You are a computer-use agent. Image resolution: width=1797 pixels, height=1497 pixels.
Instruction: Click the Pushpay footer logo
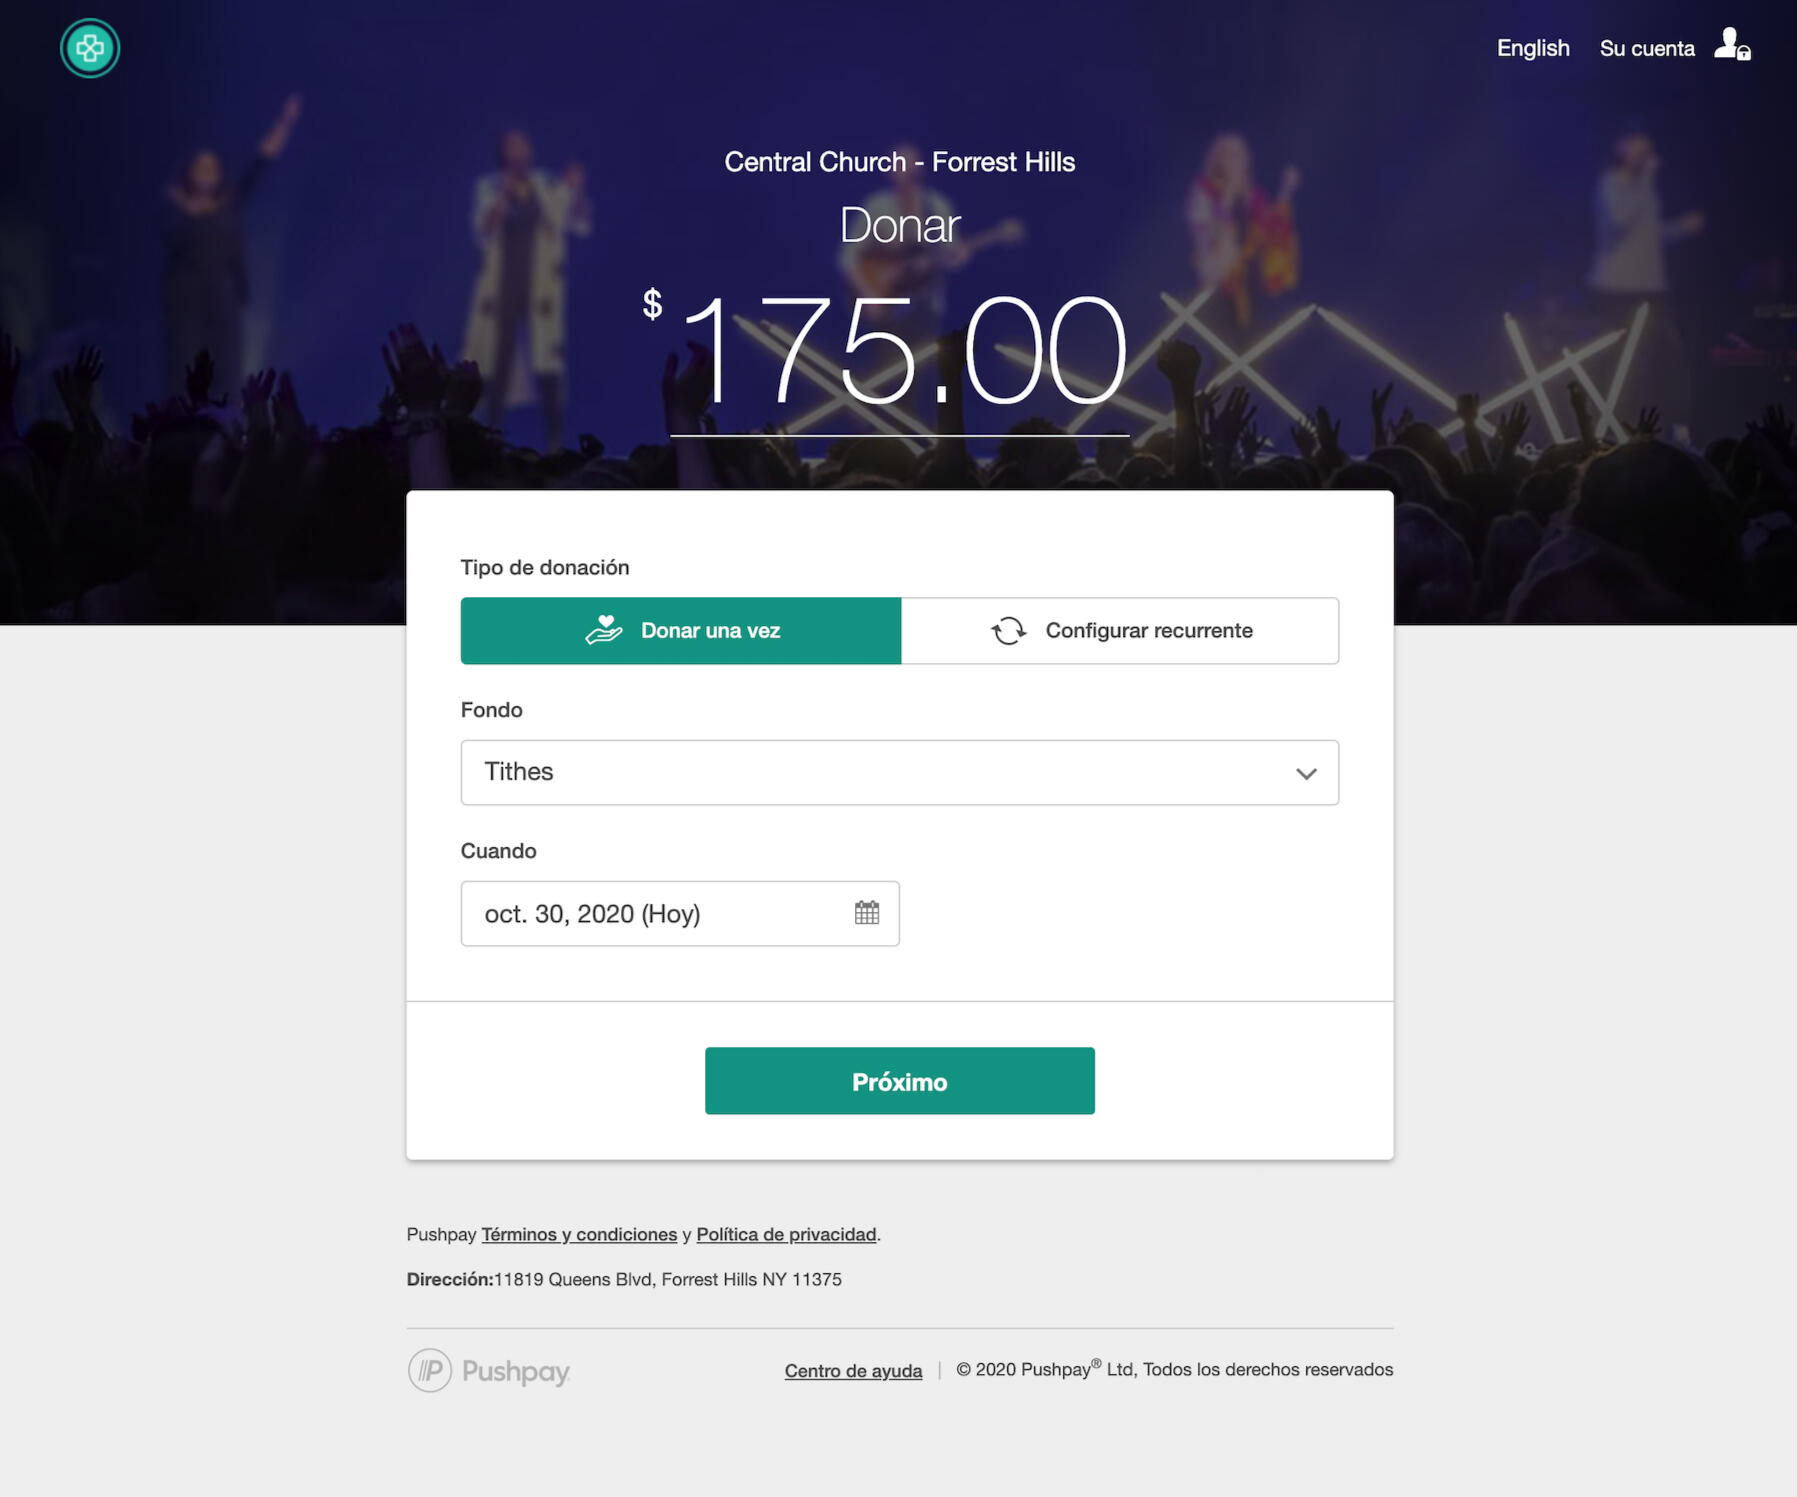coord(489,1370)
